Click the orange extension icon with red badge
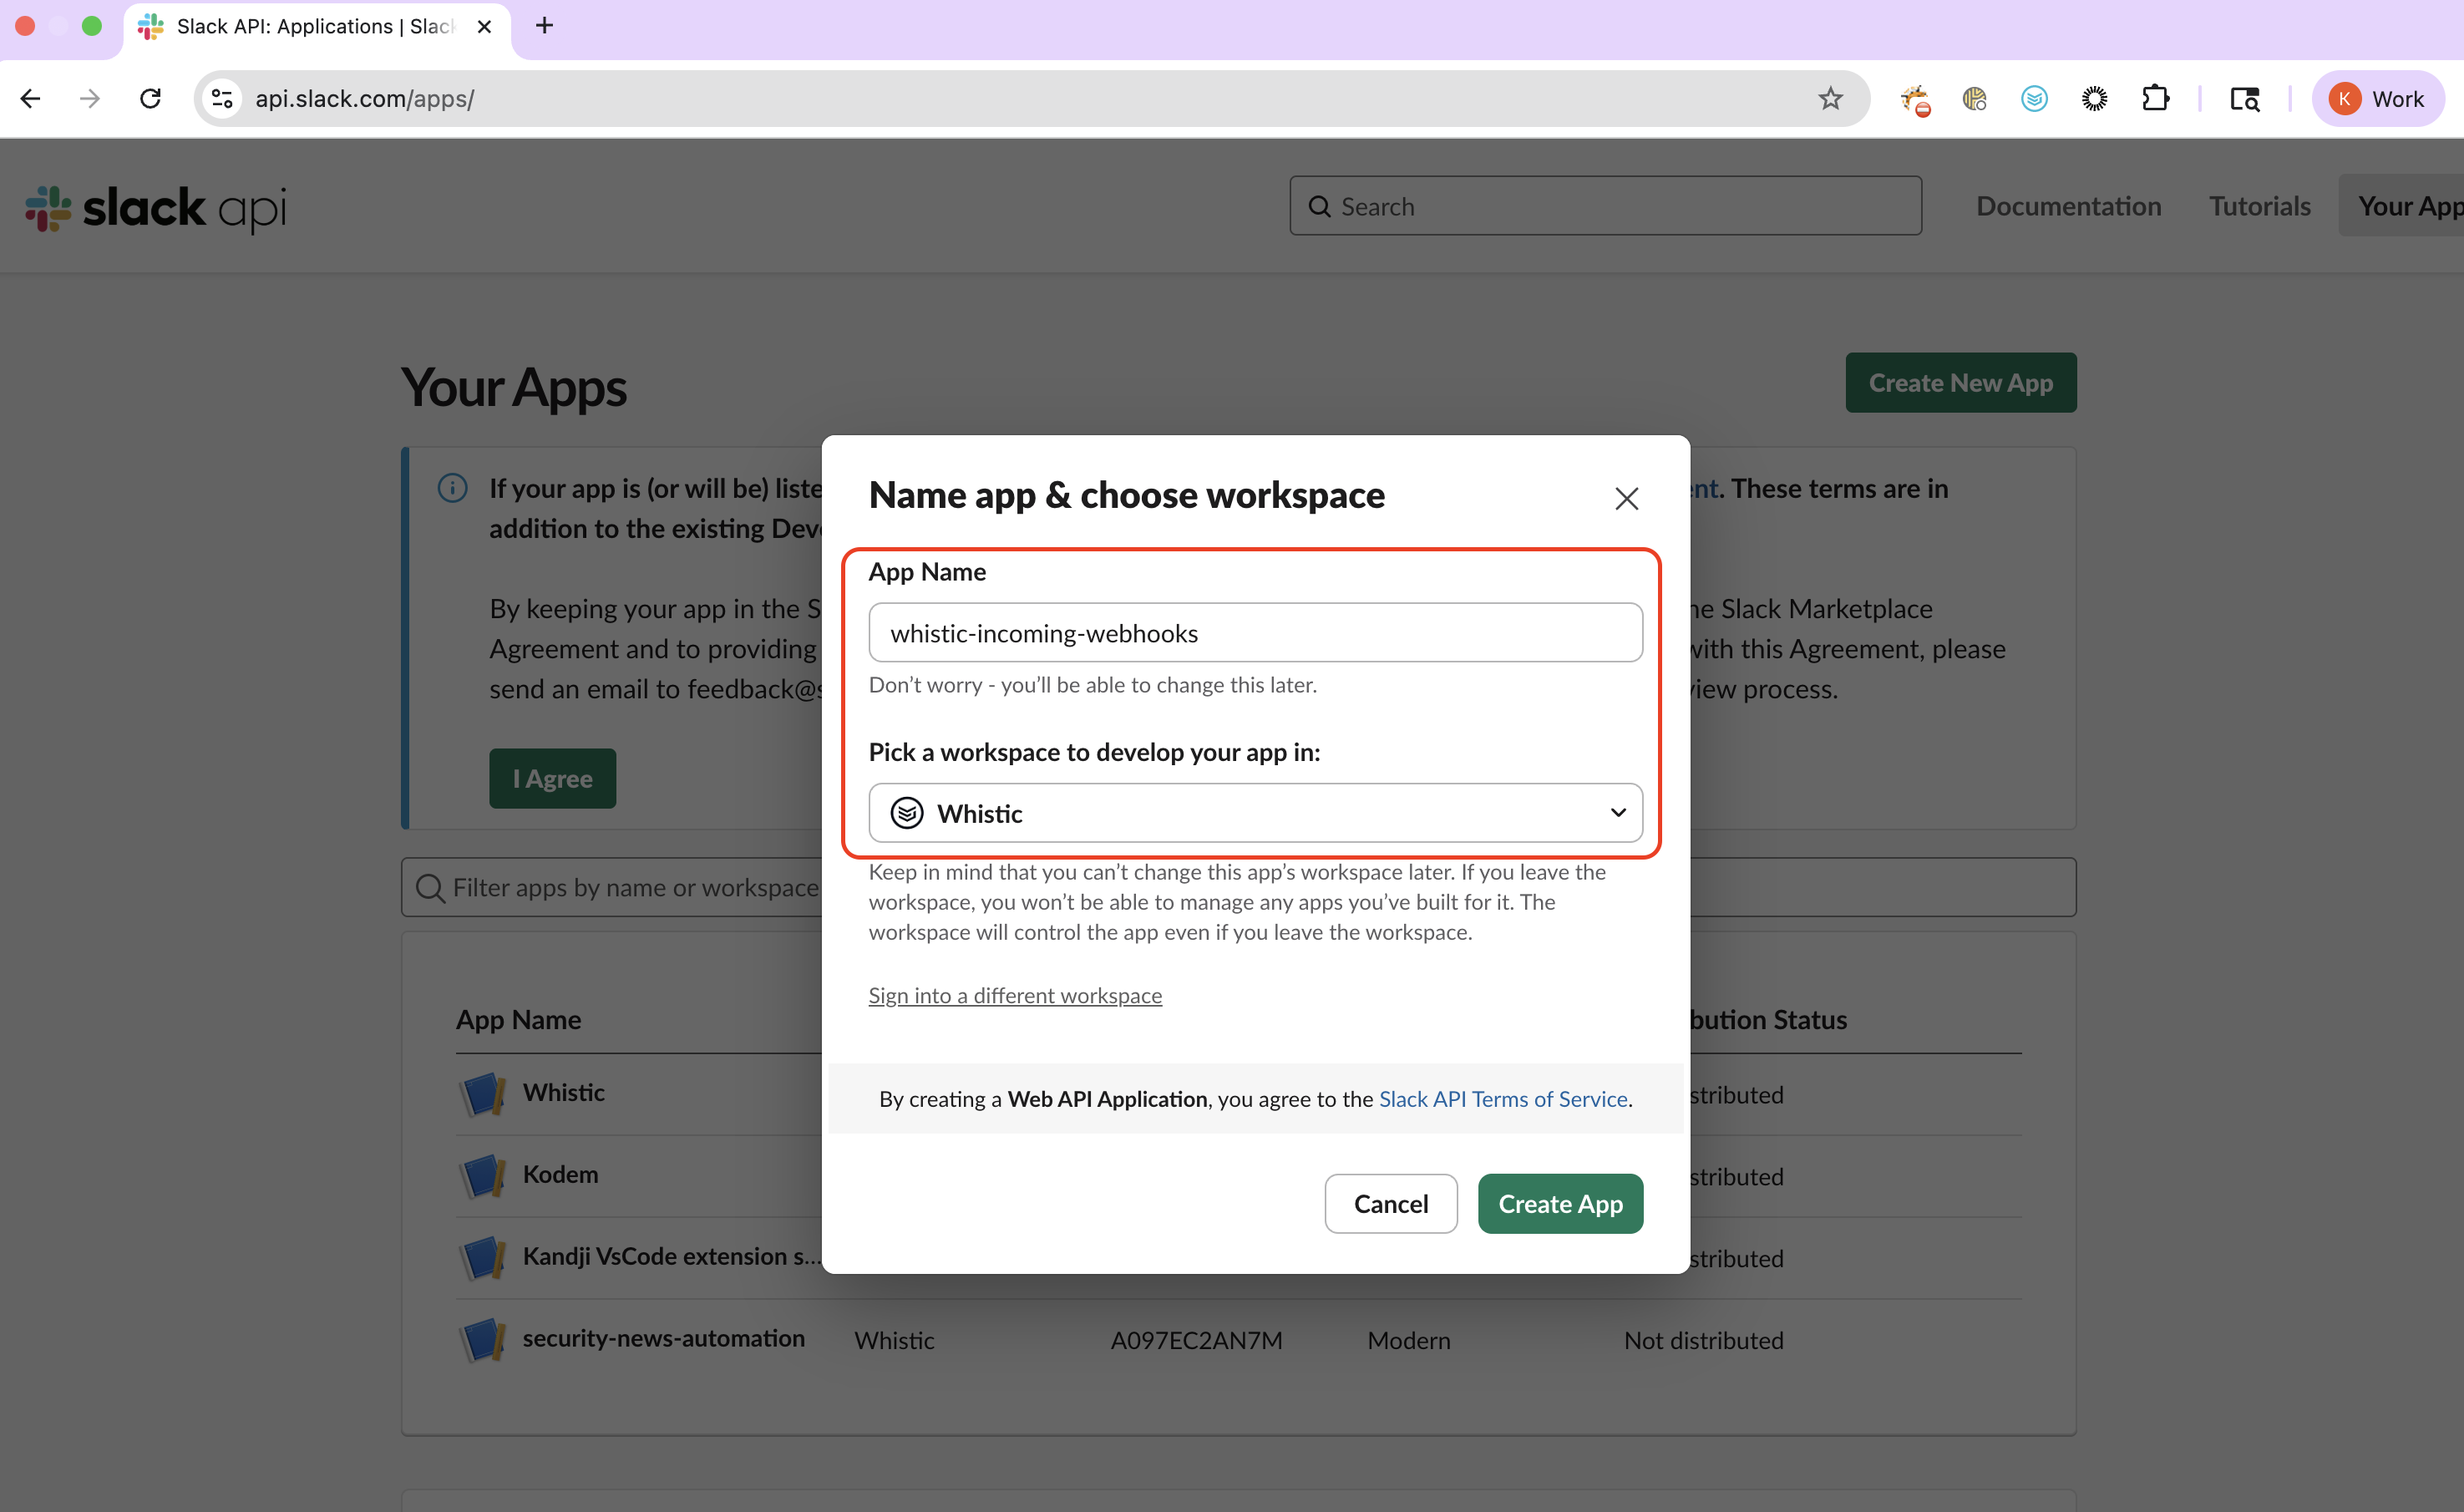The width and height of the screenshot is (2464, 1512). (1915, 99)
